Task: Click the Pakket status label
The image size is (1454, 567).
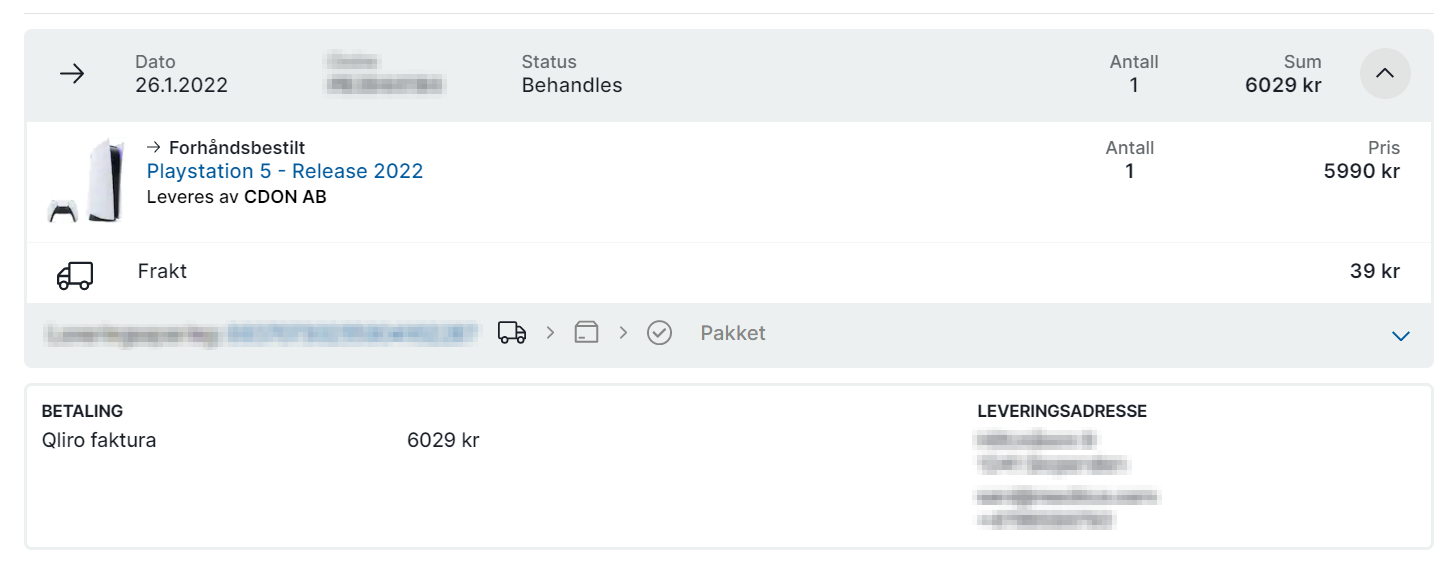Action: [x=733, y=333]
